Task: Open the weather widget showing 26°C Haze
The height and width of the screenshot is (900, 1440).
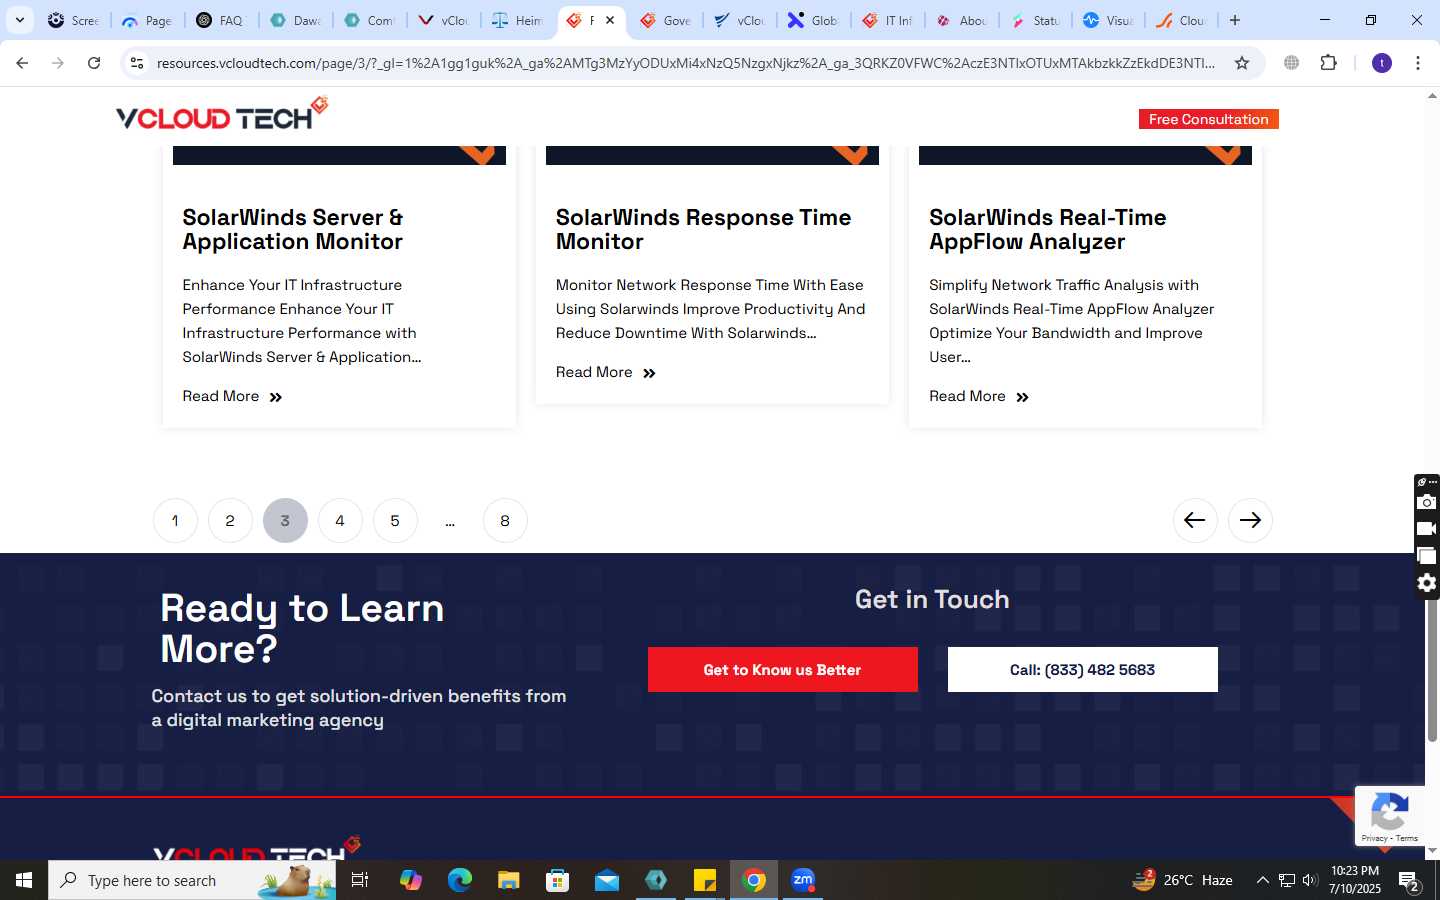Action: pyautogui.click(x=1182, y=880)
